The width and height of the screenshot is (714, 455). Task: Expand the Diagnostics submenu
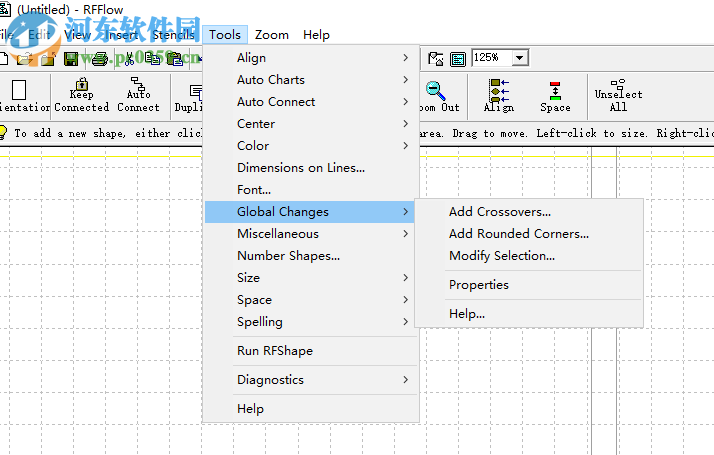click(x=311, y=380)
